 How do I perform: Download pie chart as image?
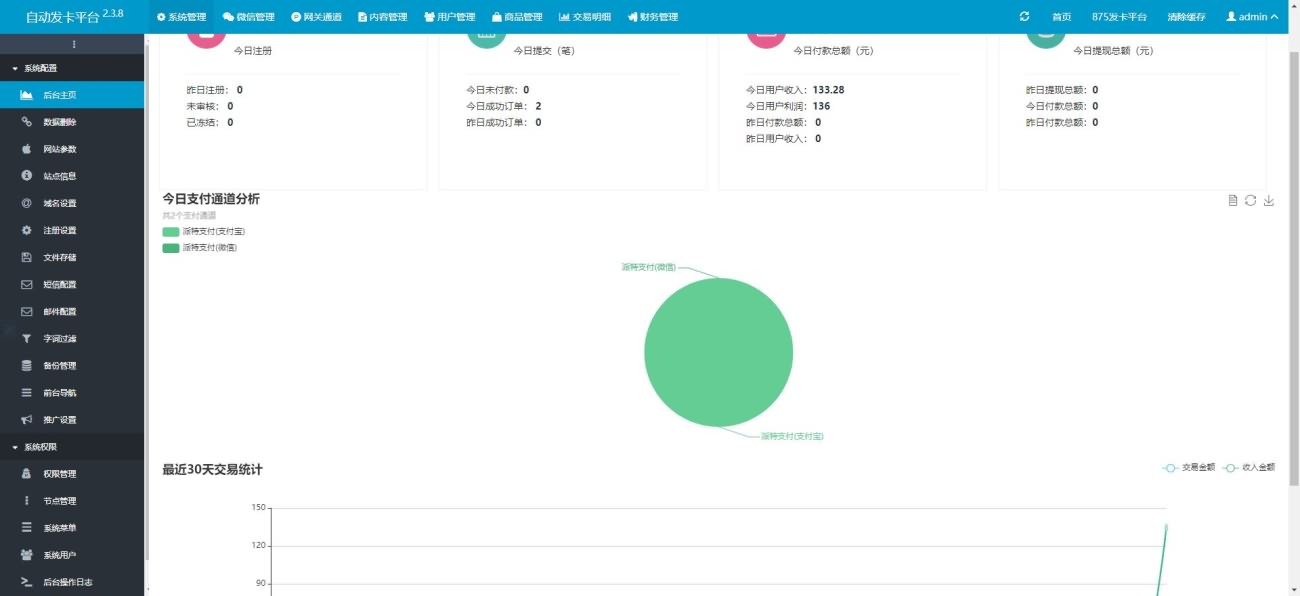(x=1269, y=201)
